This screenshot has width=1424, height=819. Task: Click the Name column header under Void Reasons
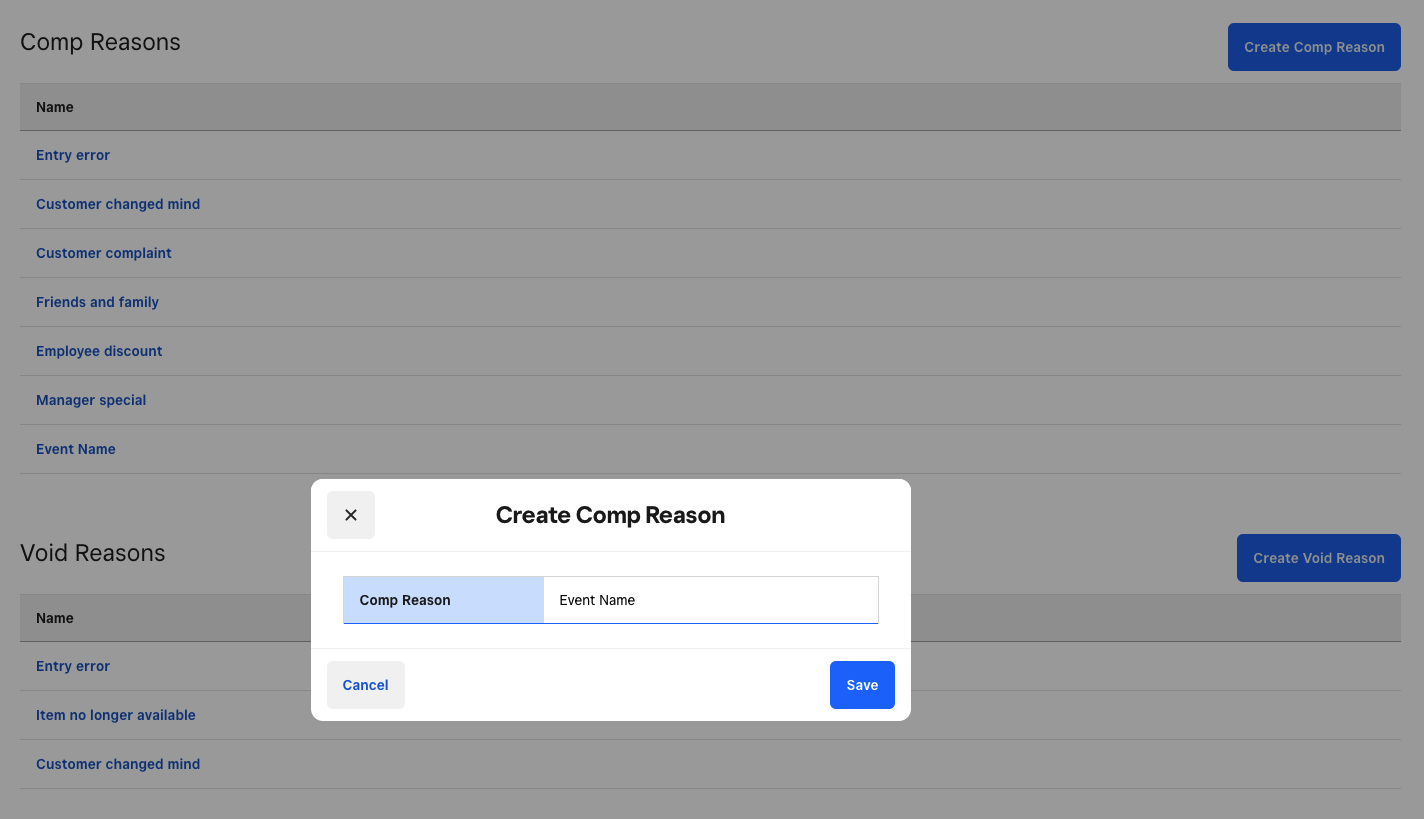click(x=54, y=618)
